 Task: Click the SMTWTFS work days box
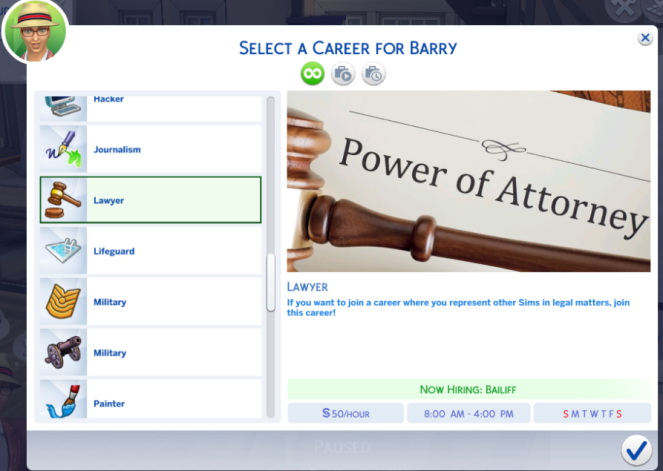pos(592,413)
